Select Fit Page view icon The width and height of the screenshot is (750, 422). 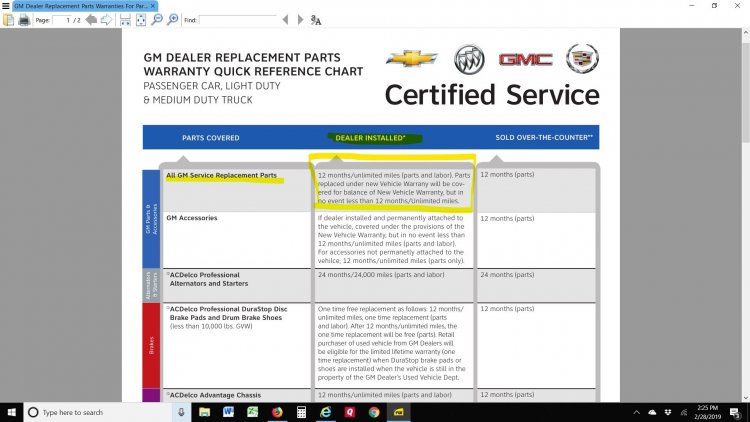141,20
